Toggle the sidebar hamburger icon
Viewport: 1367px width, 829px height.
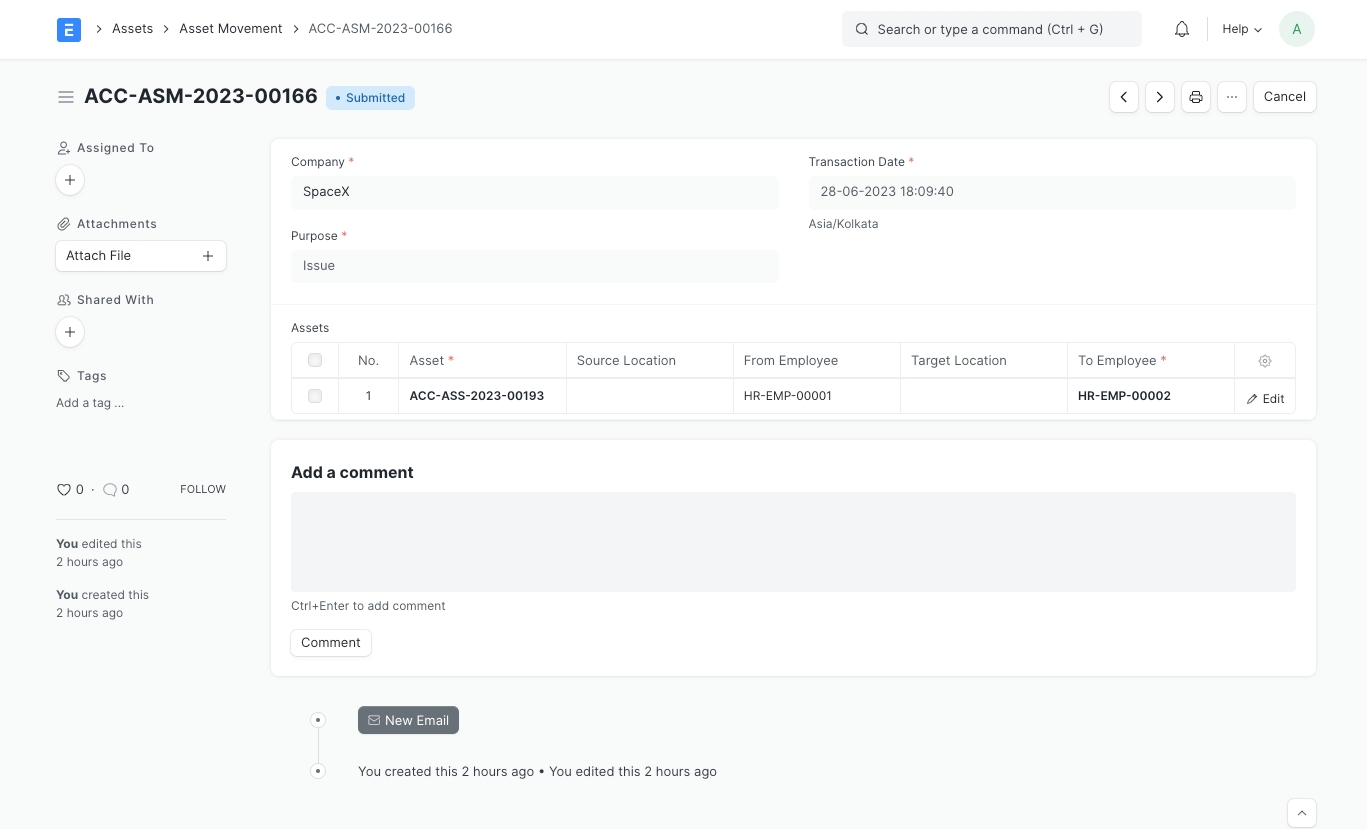click(66, 97)
